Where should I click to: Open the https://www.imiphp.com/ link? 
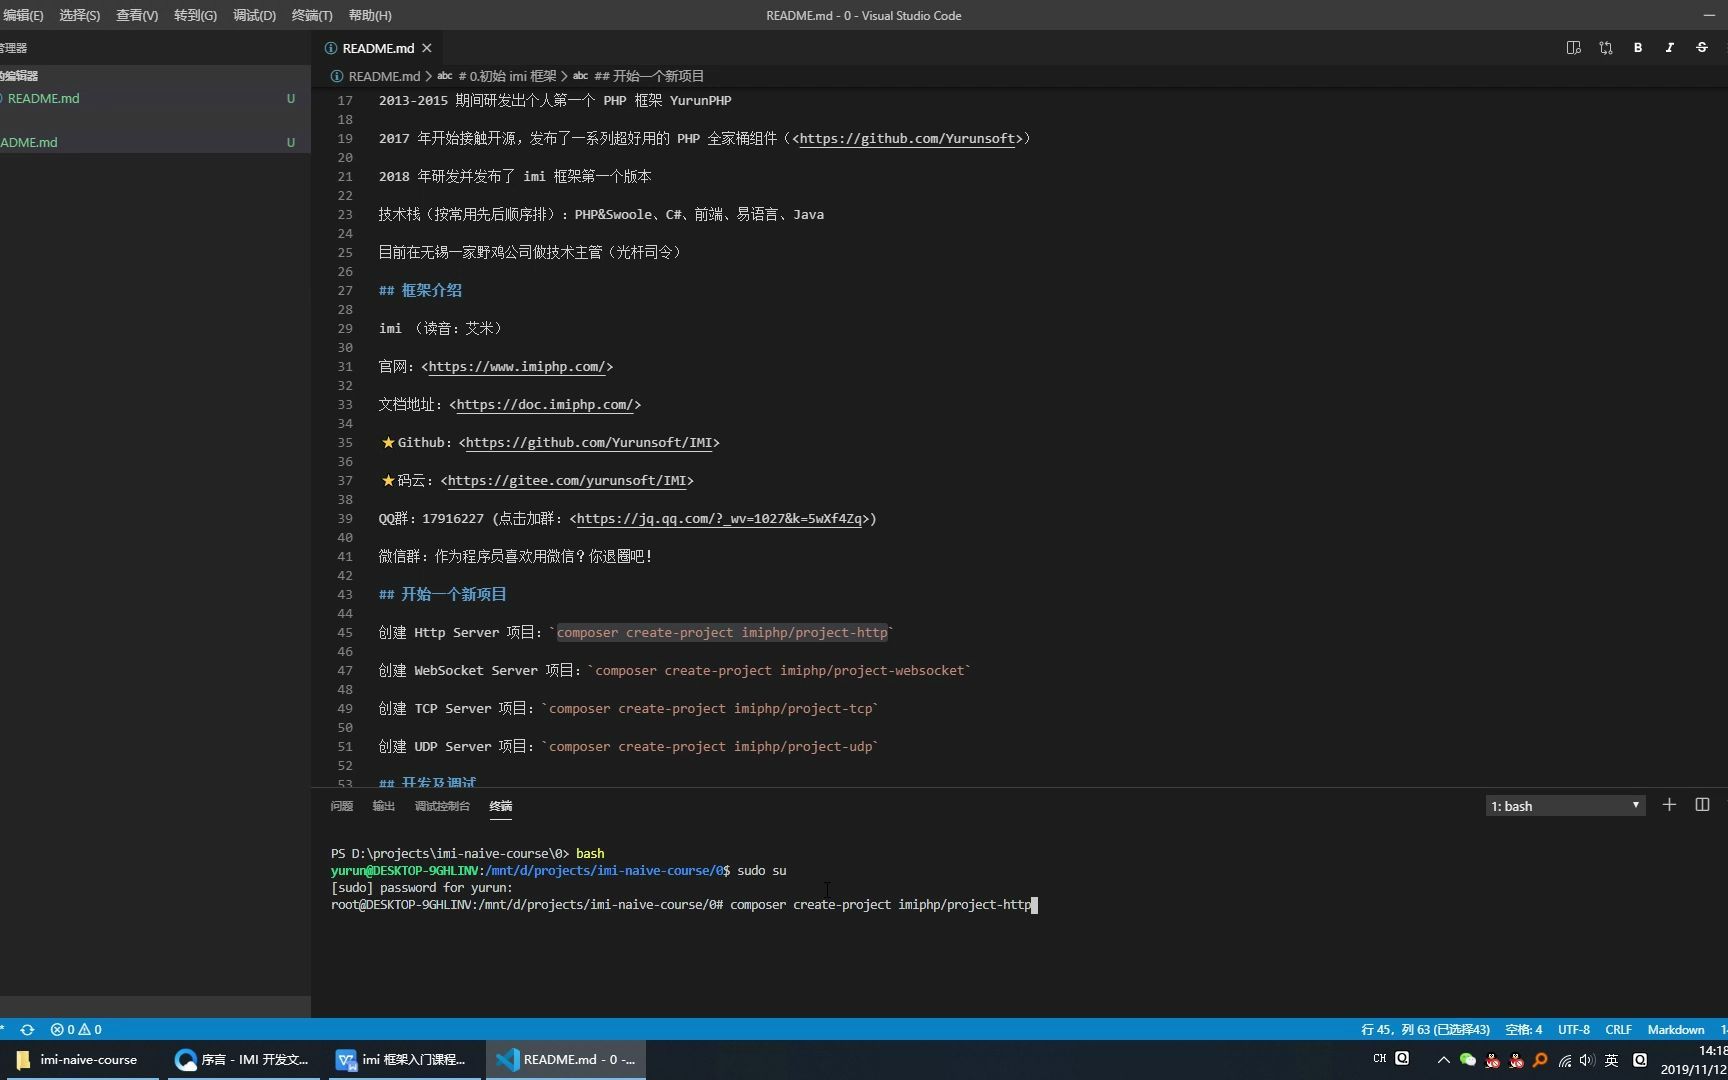point(517,367)
